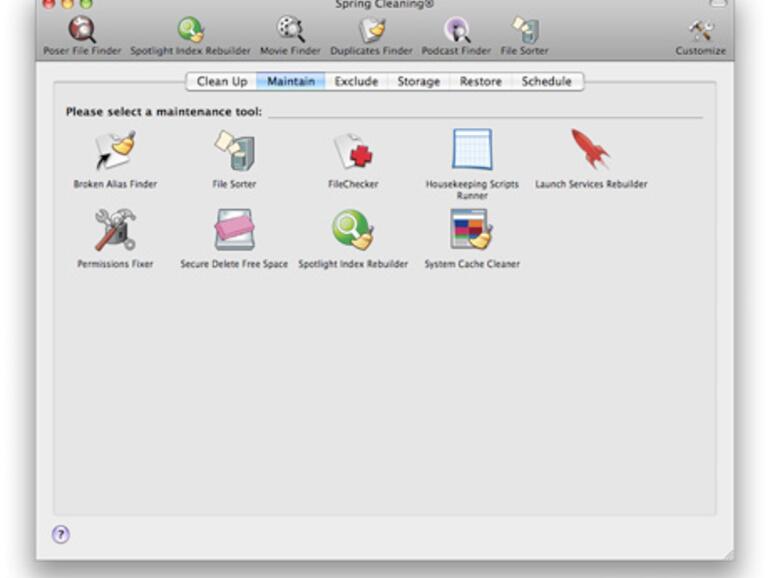Click the yellow minimize window button
The height and width of the screenshot is (578, 770).
tap(67, 4)
